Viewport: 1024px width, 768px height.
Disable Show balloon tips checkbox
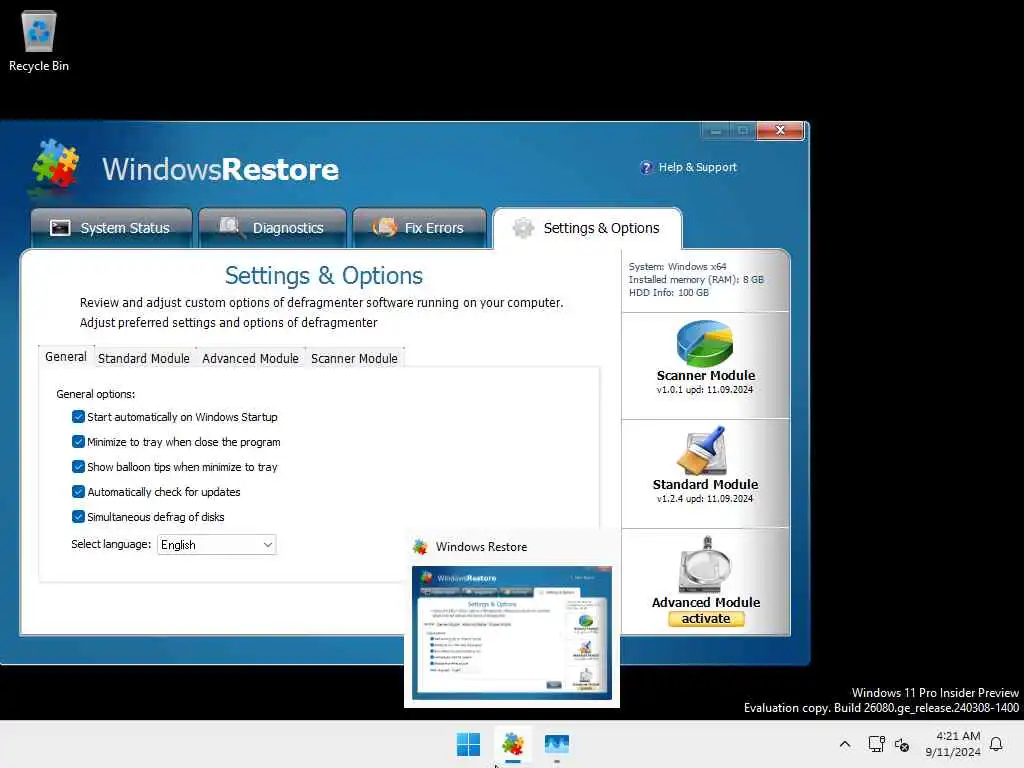tap(78, 466)
